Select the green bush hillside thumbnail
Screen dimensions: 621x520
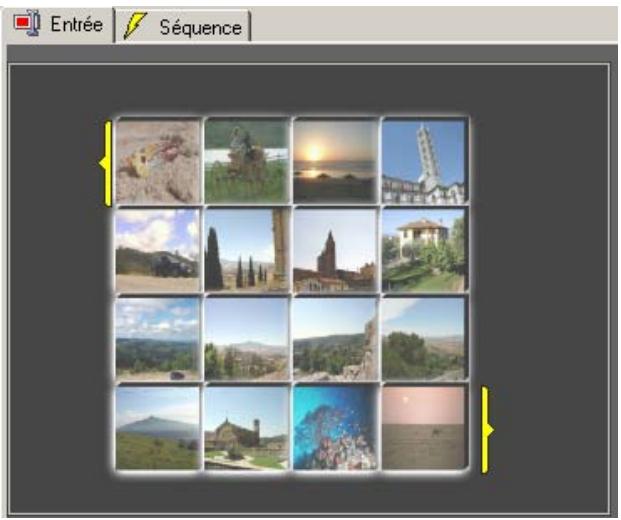(x=424, y=339)
